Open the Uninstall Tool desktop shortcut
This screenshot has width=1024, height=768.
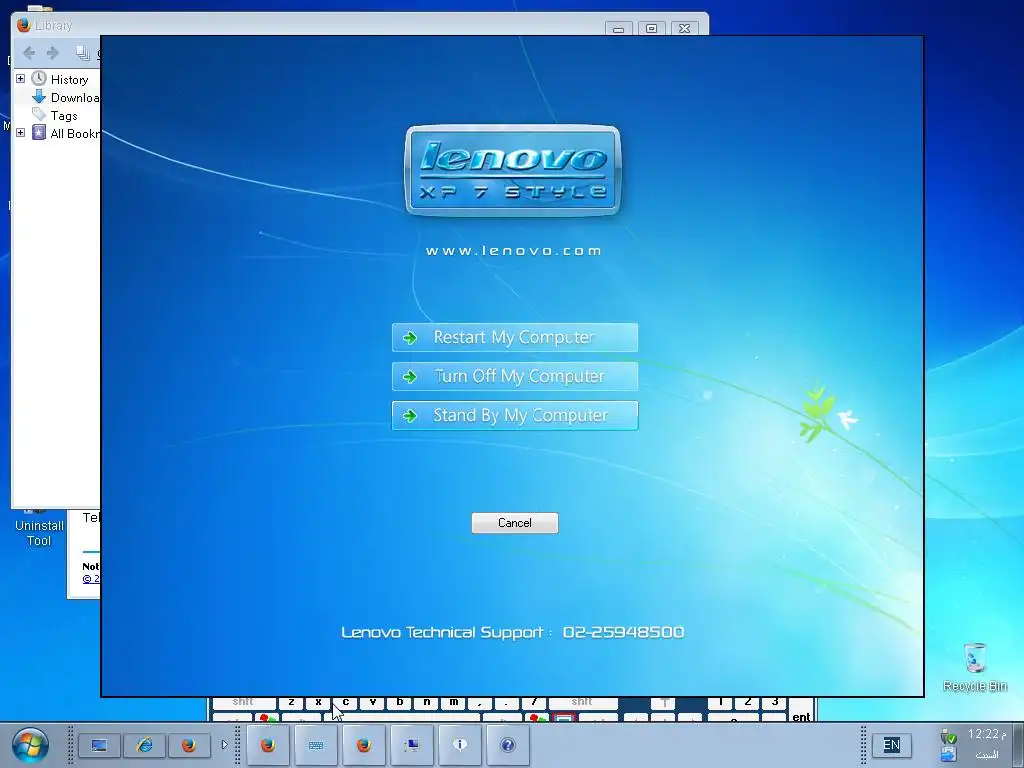click(x=39, y=529)
